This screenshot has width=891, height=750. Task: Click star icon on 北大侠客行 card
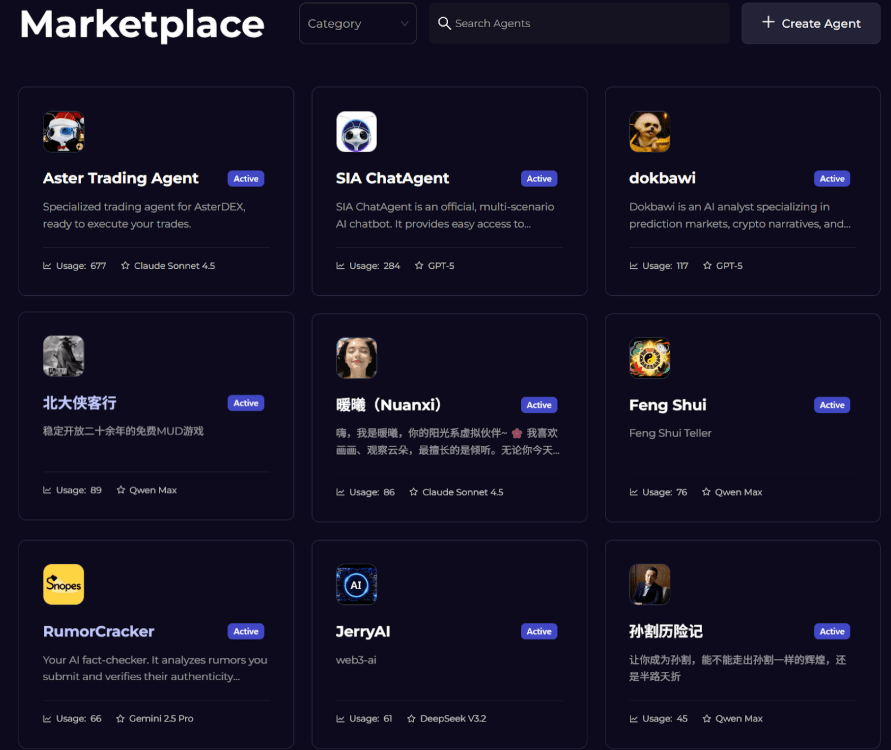[x=120, y=490]
